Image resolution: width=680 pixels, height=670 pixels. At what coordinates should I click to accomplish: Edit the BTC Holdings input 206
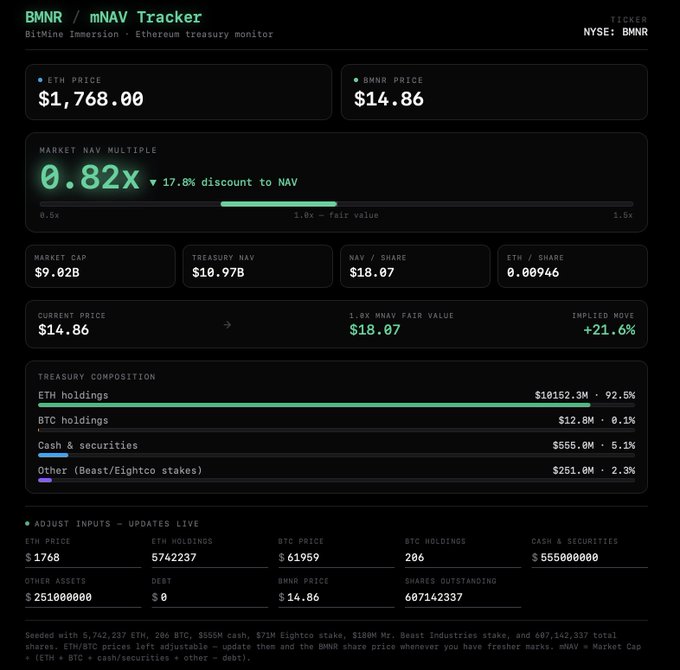[x=463, y=557]
